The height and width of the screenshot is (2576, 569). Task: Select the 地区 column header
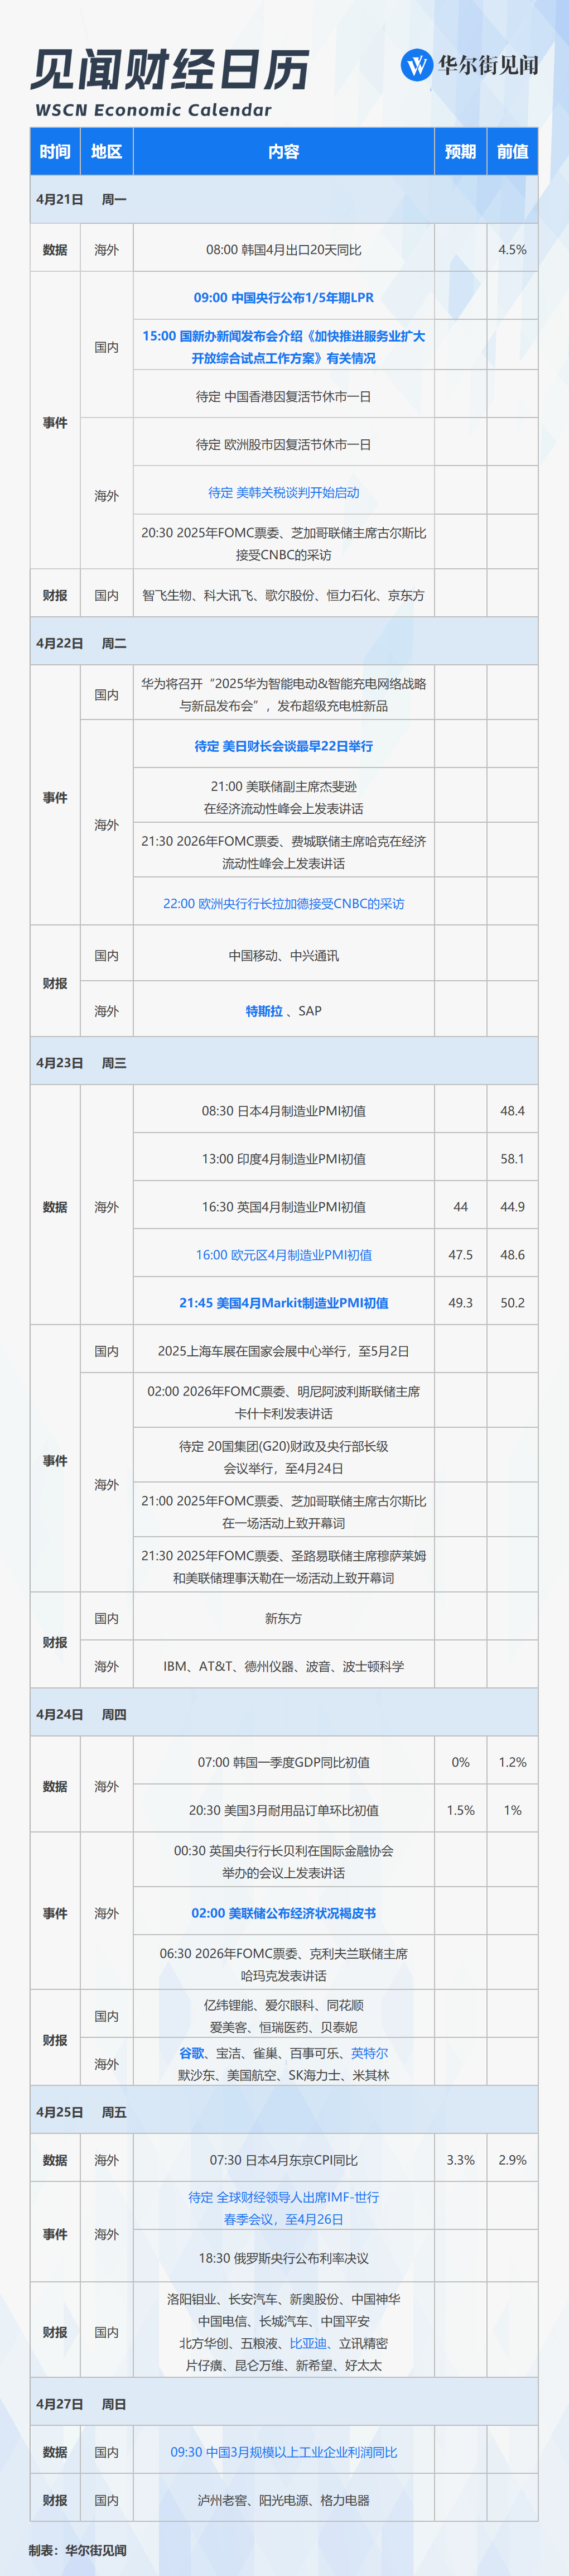(107, 152)
